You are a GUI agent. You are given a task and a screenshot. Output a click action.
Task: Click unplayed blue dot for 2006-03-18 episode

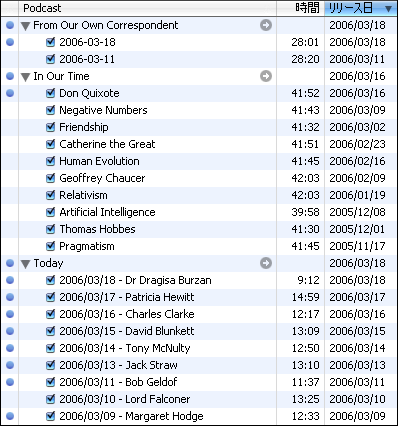[10, 42]
